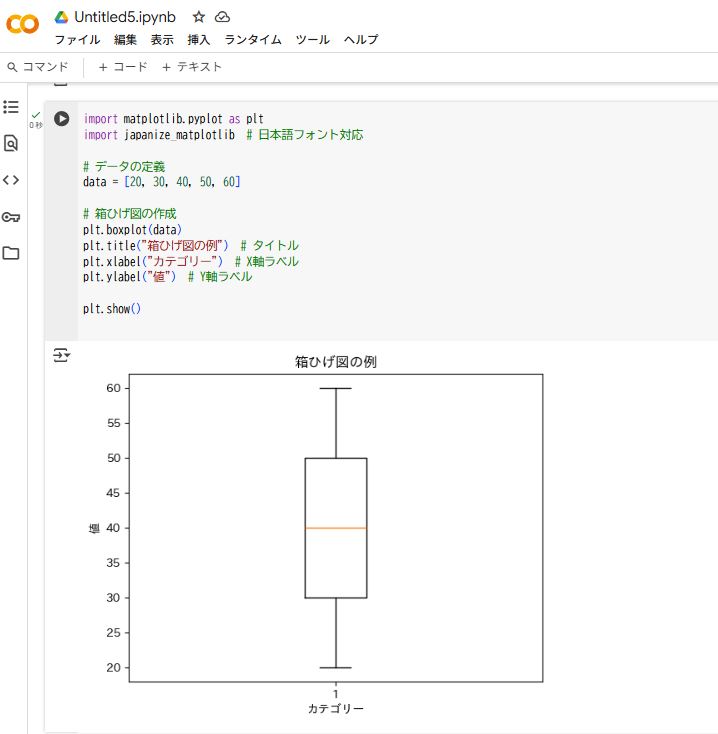Click the plt.xlabel code line

point(190,262)
